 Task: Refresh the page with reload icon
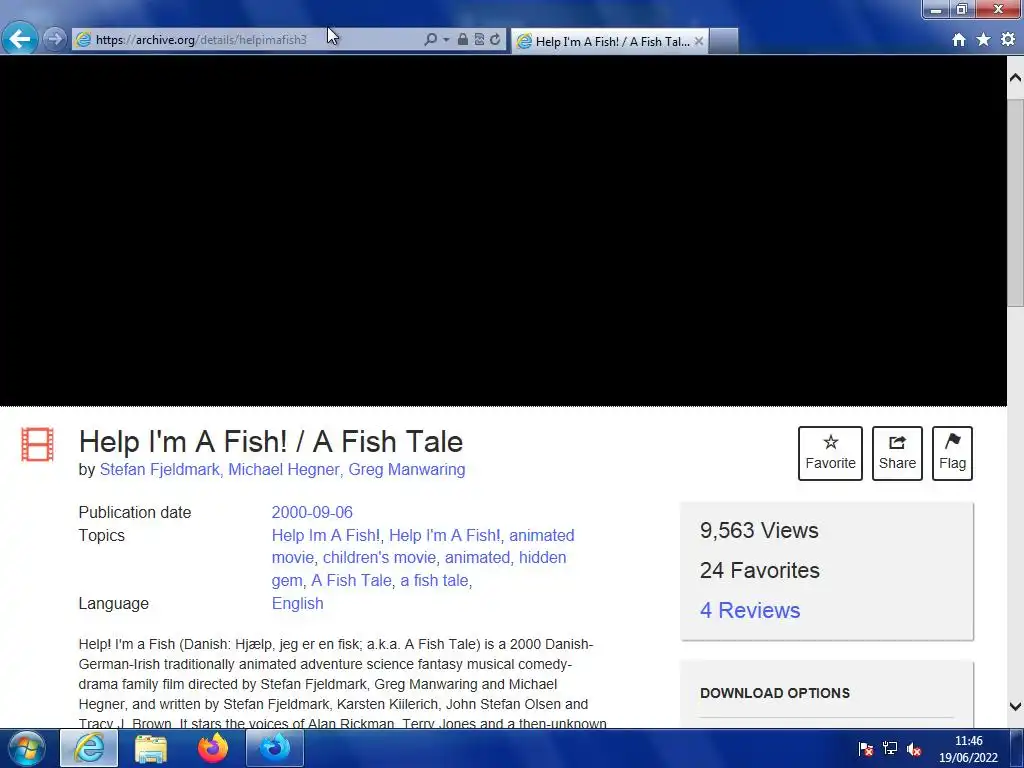[495, 39]
